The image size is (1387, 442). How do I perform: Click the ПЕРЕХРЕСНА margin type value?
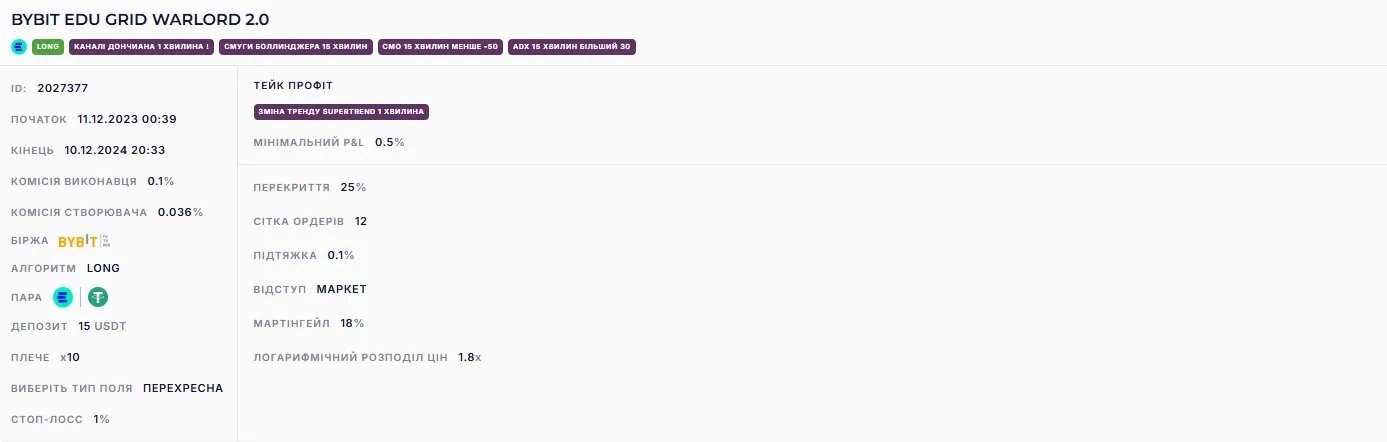pos(183,388)
